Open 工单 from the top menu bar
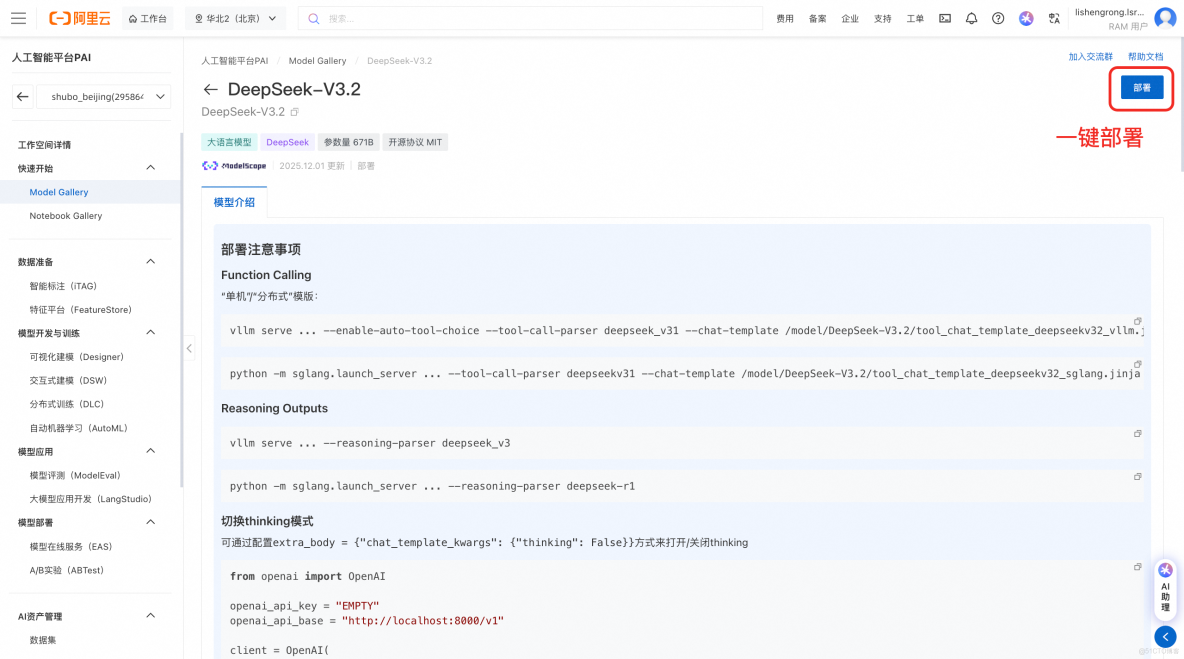This screenshot has height=659, width=1184. point(914,17)
